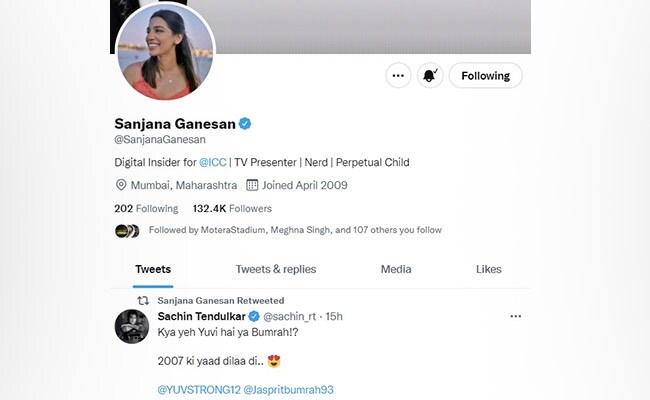The height and width of the screenshot is (400, 650).
Task: Open the @ICC mention link in bio
Action: (x=213, y=162)
